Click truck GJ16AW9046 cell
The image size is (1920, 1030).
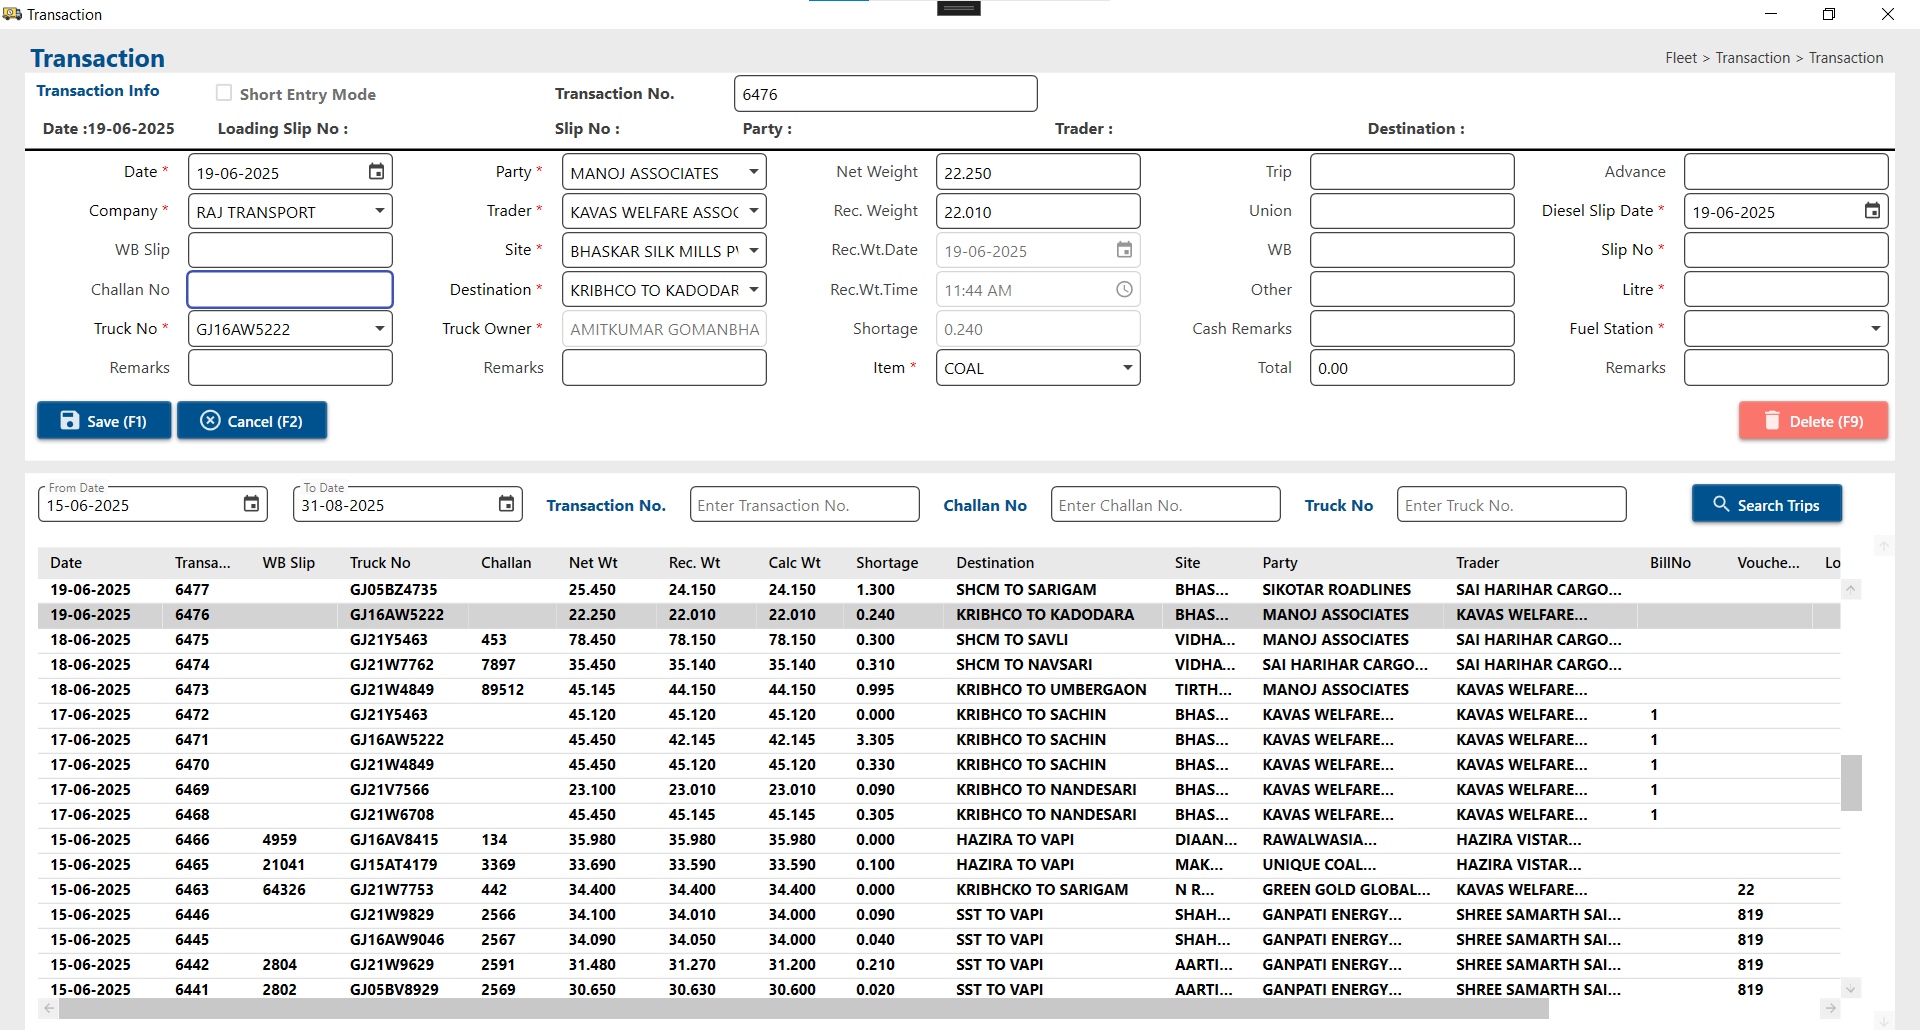(x=397, y=940)
